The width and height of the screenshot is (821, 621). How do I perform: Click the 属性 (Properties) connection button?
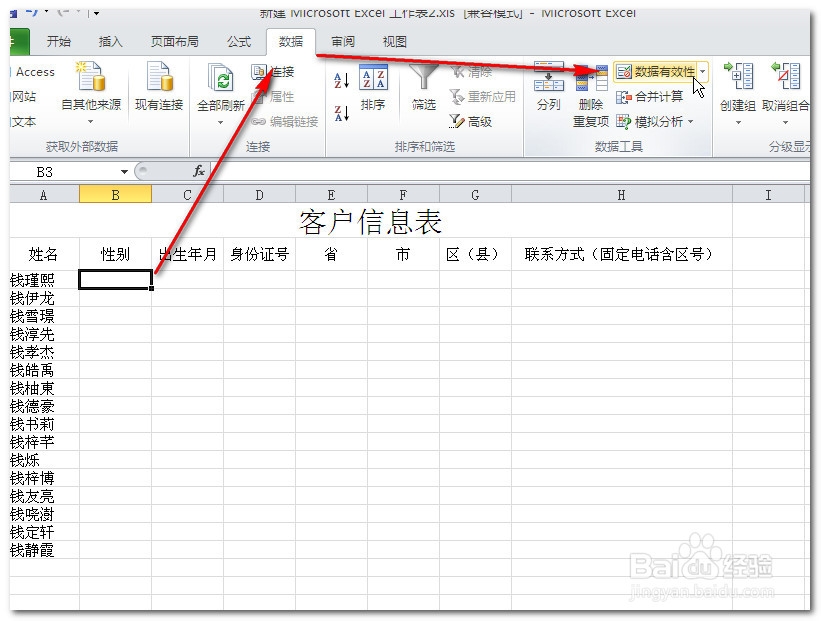(273, 97)
